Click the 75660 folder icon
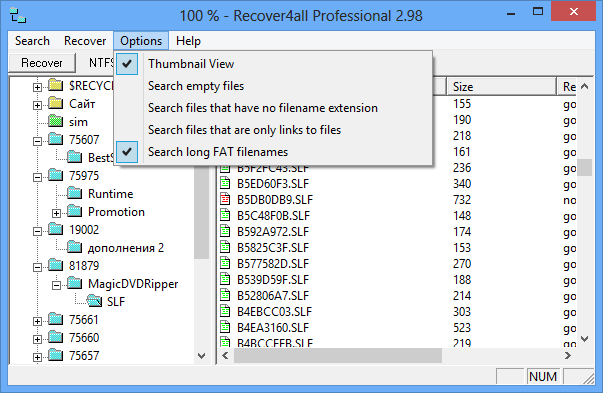The width and height of the screenshot is (603, 393). point(56,338)
